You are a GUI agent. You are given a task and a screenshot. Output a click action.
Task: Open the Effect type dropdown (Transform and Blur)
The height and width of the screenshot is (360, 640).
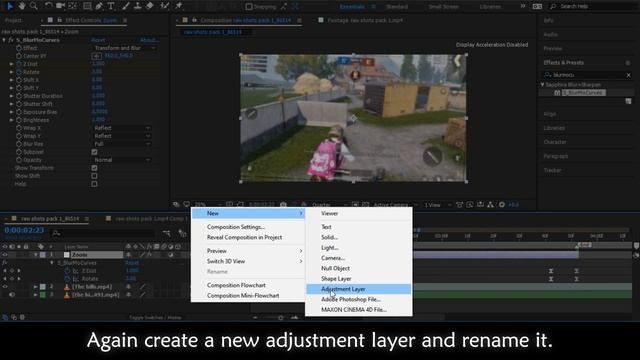[124, 48]
